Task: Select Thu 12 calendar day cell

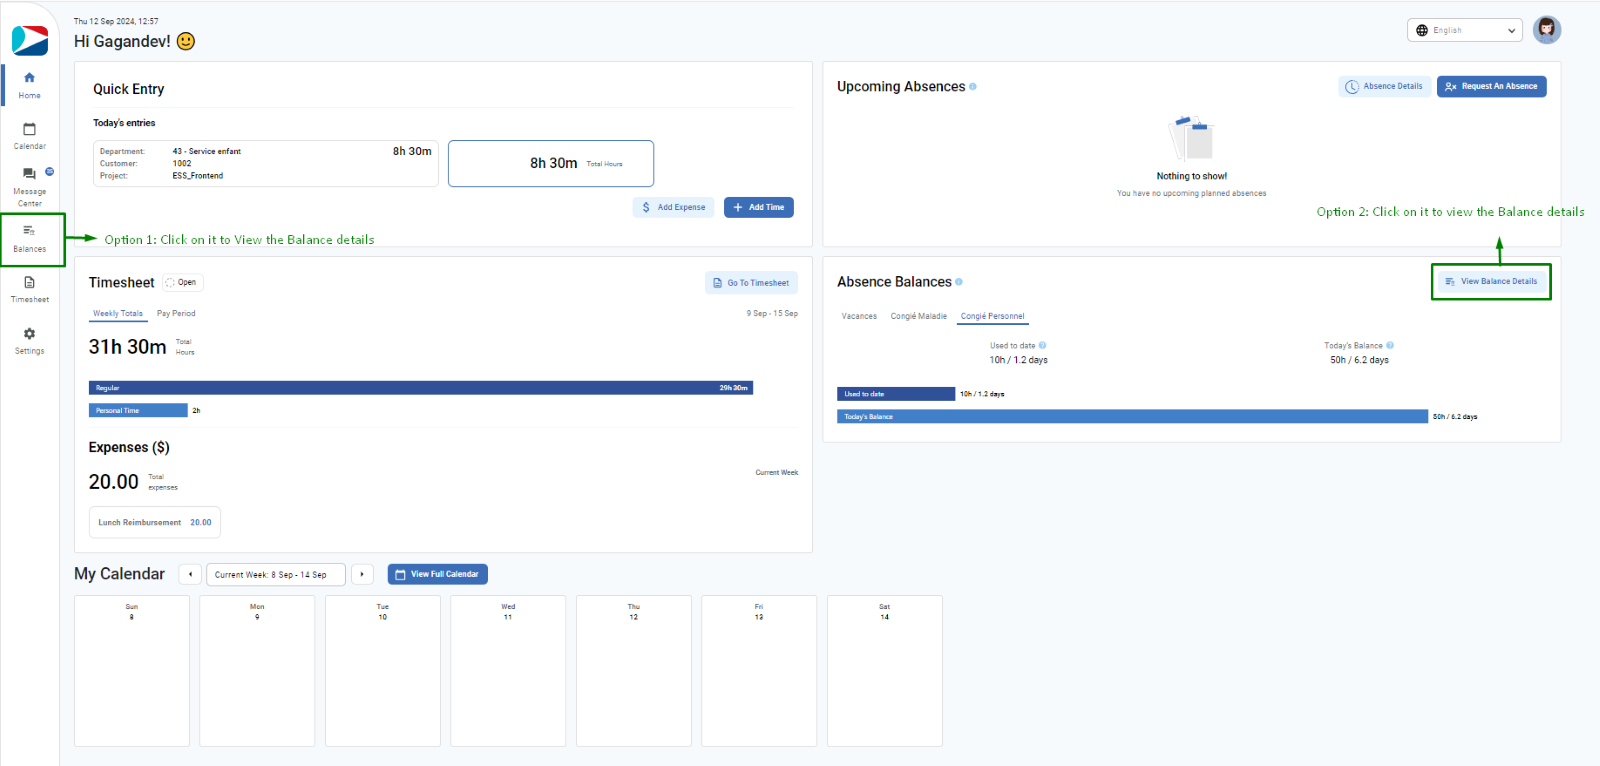Action: click(x=634, y=671)
